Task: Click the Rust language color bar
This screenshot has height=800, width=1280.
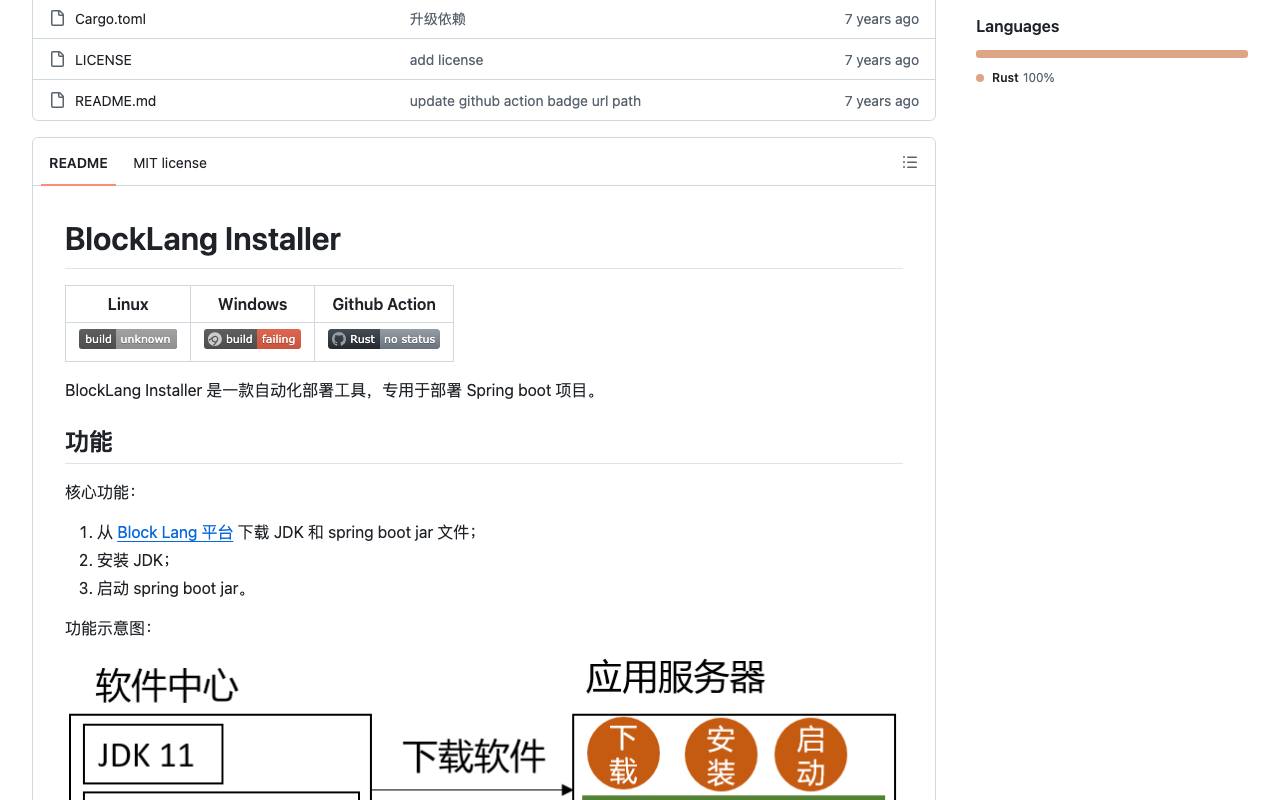Action: (1112, 54)
